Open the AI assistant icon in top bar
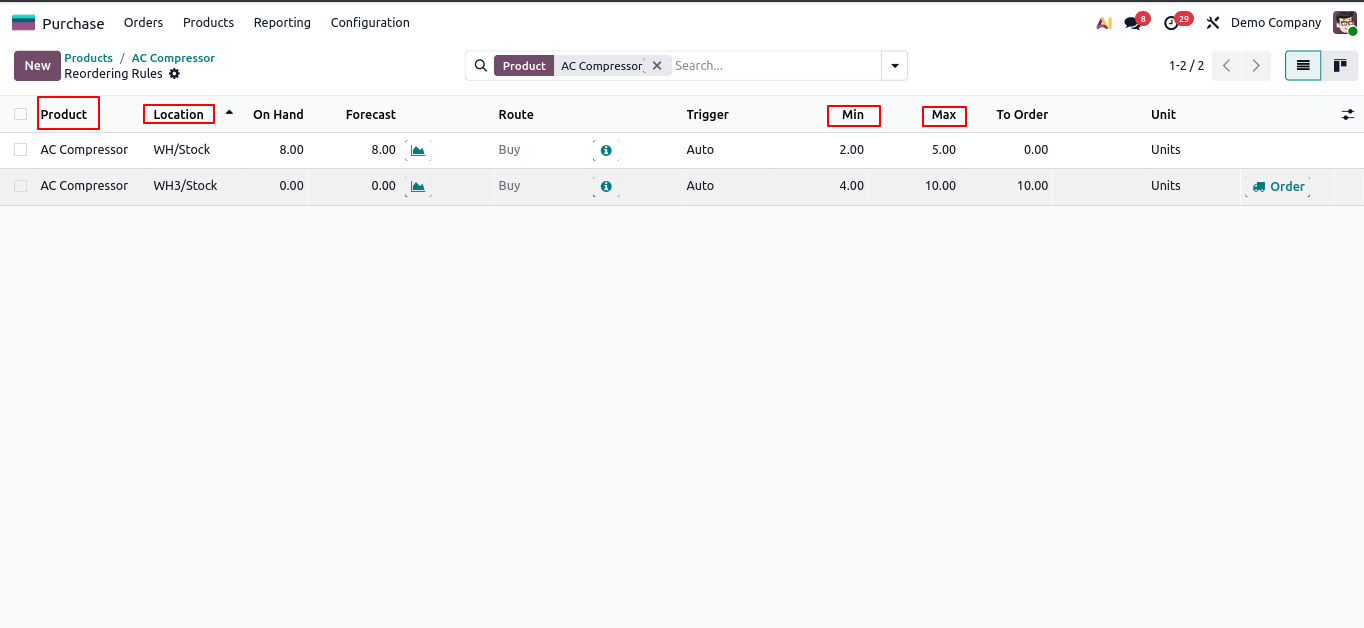This screenshot has height=628, width=1364. [x=1104, y=23]
